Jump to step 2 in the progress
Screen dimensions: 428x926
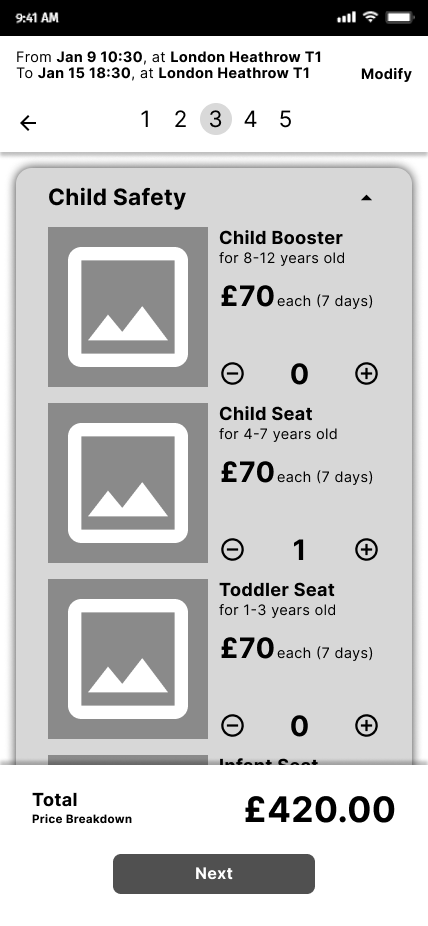[x=180, y=119]
